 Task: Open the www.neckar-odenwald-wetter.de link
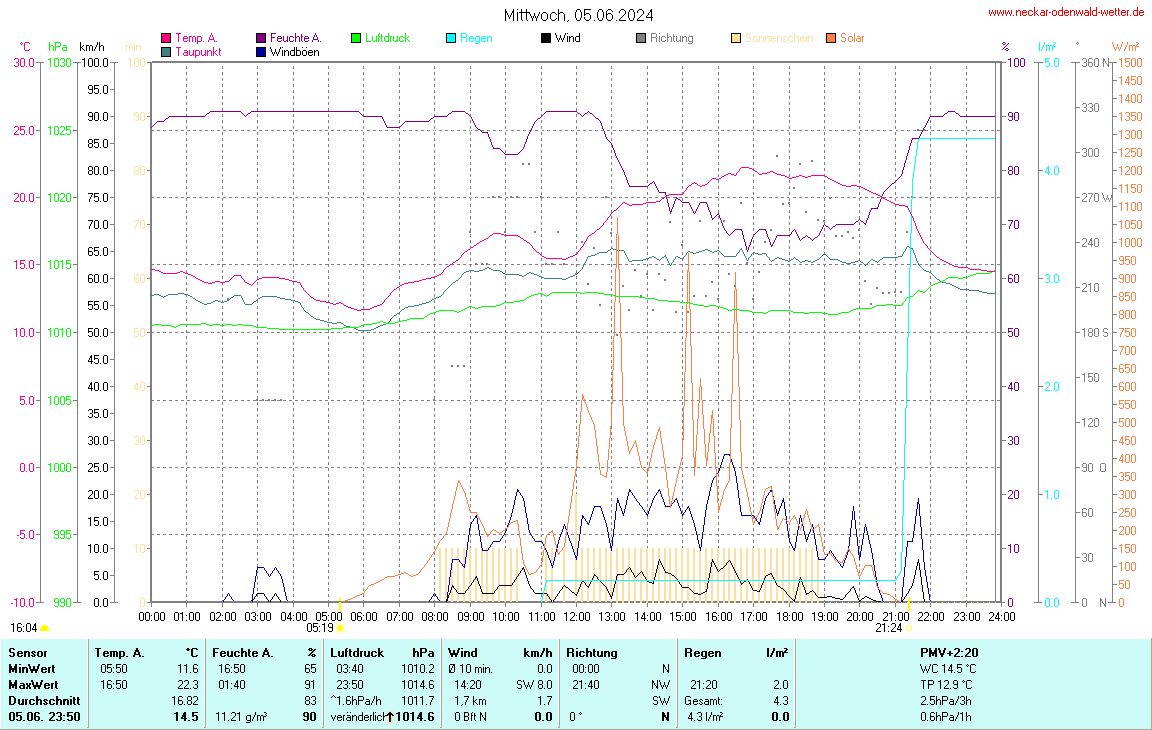point(1066,12)
